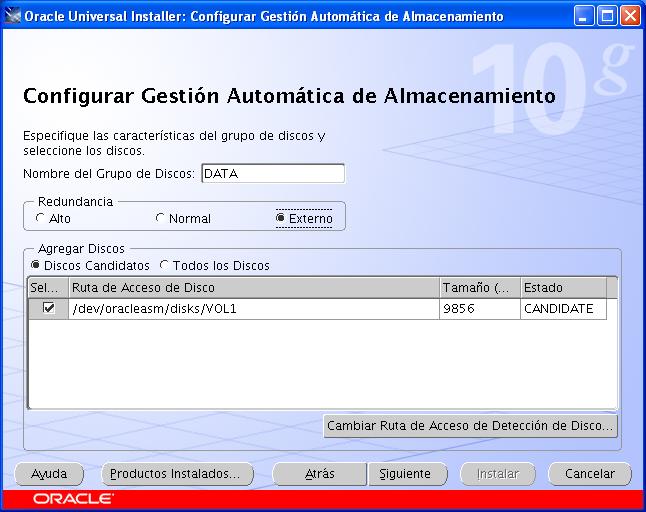Click the Oracle Installer title bar icon

click(12, 16)
